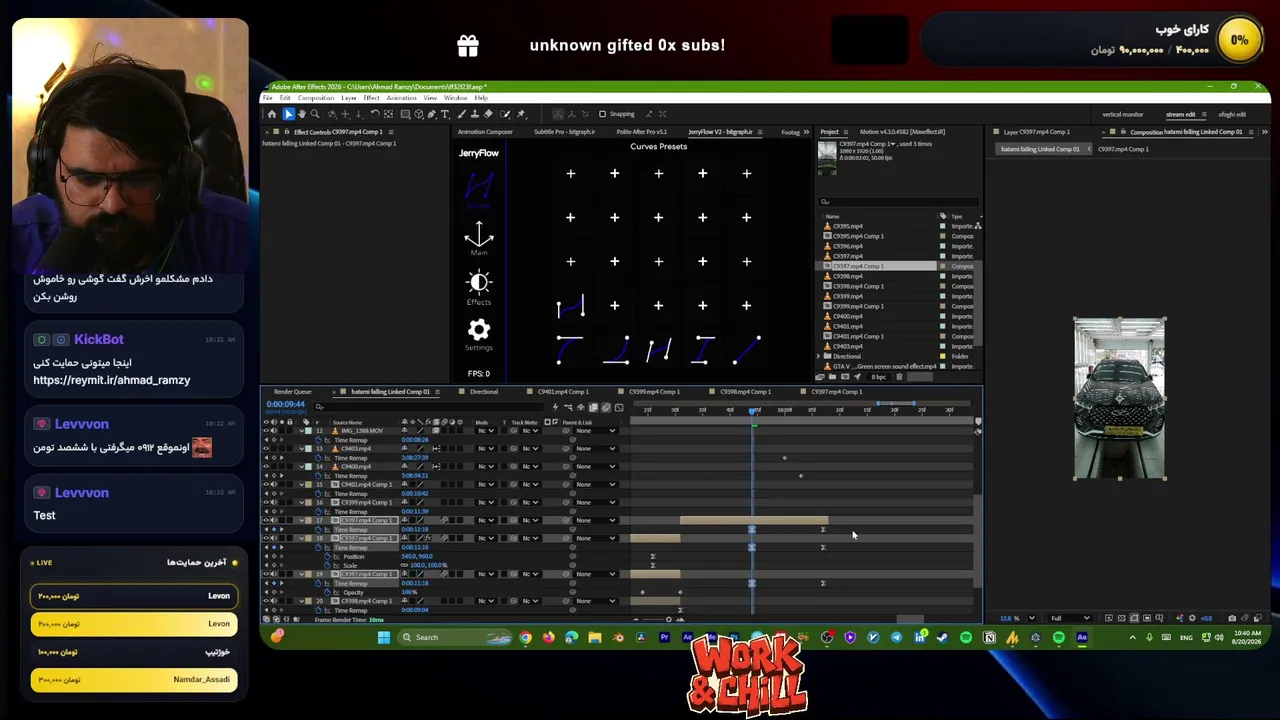
Task: Activate the Selection arrow tool
Action: tap(288, 114)
